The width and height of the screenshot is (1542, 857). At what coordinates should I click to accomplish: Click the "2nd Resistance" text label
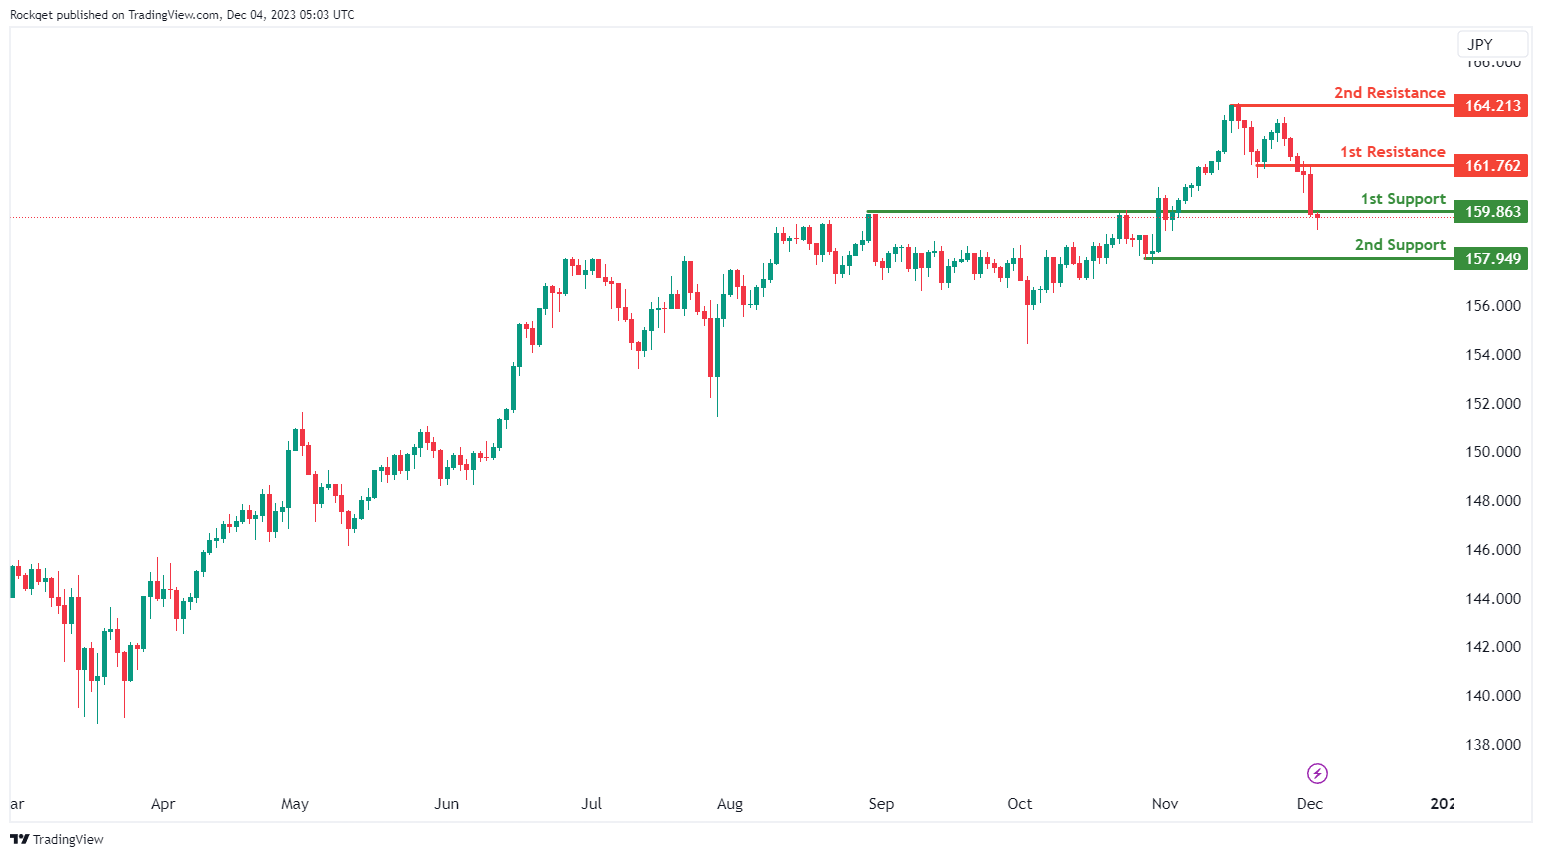[x=1389, y=93]
